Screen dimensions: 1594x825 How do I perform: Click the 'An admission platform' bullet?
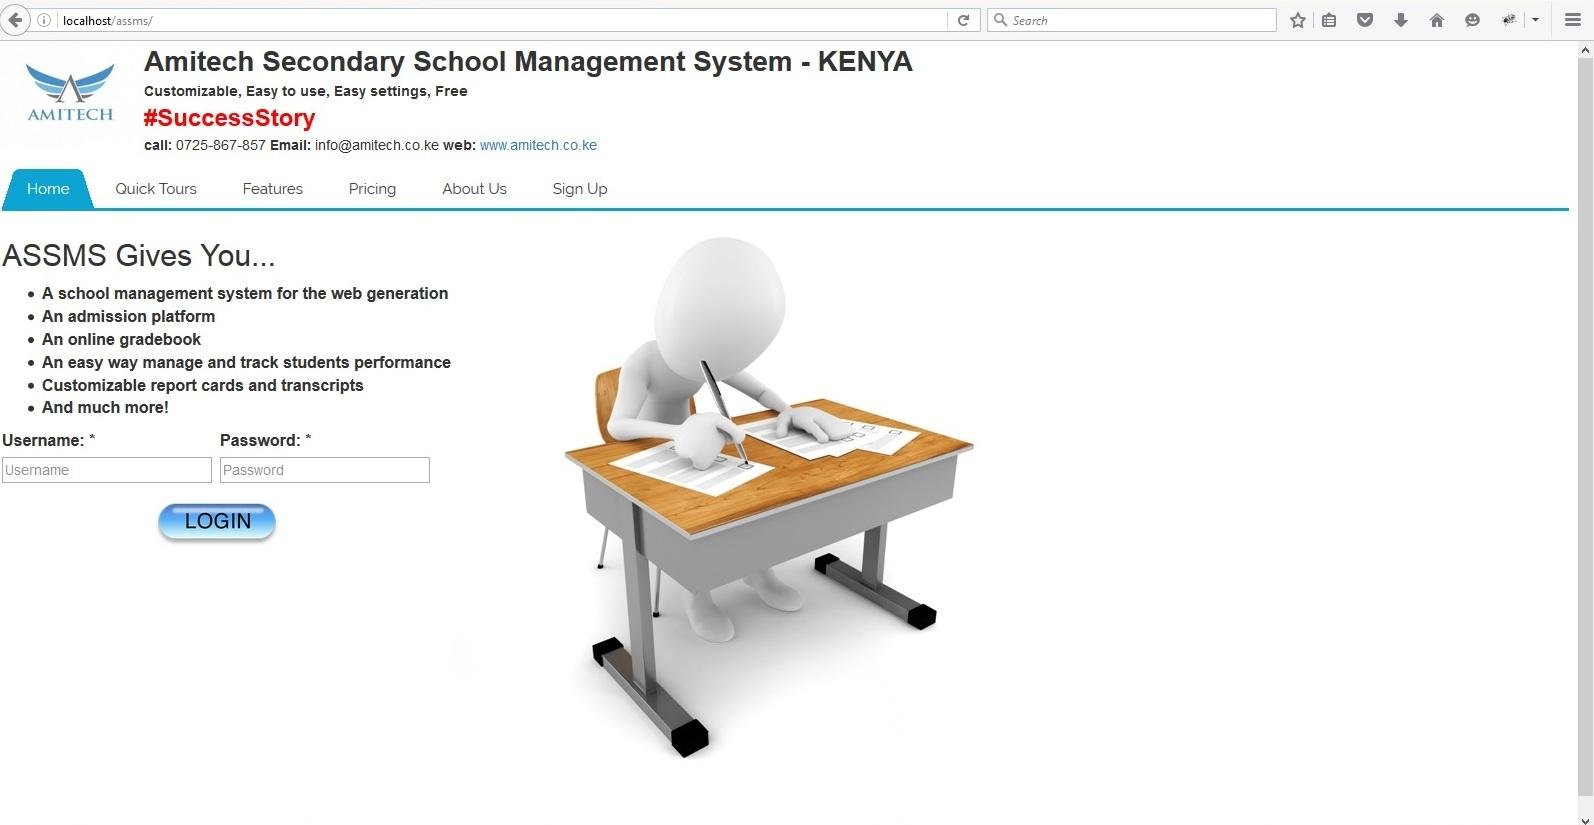tap(128, 316)
